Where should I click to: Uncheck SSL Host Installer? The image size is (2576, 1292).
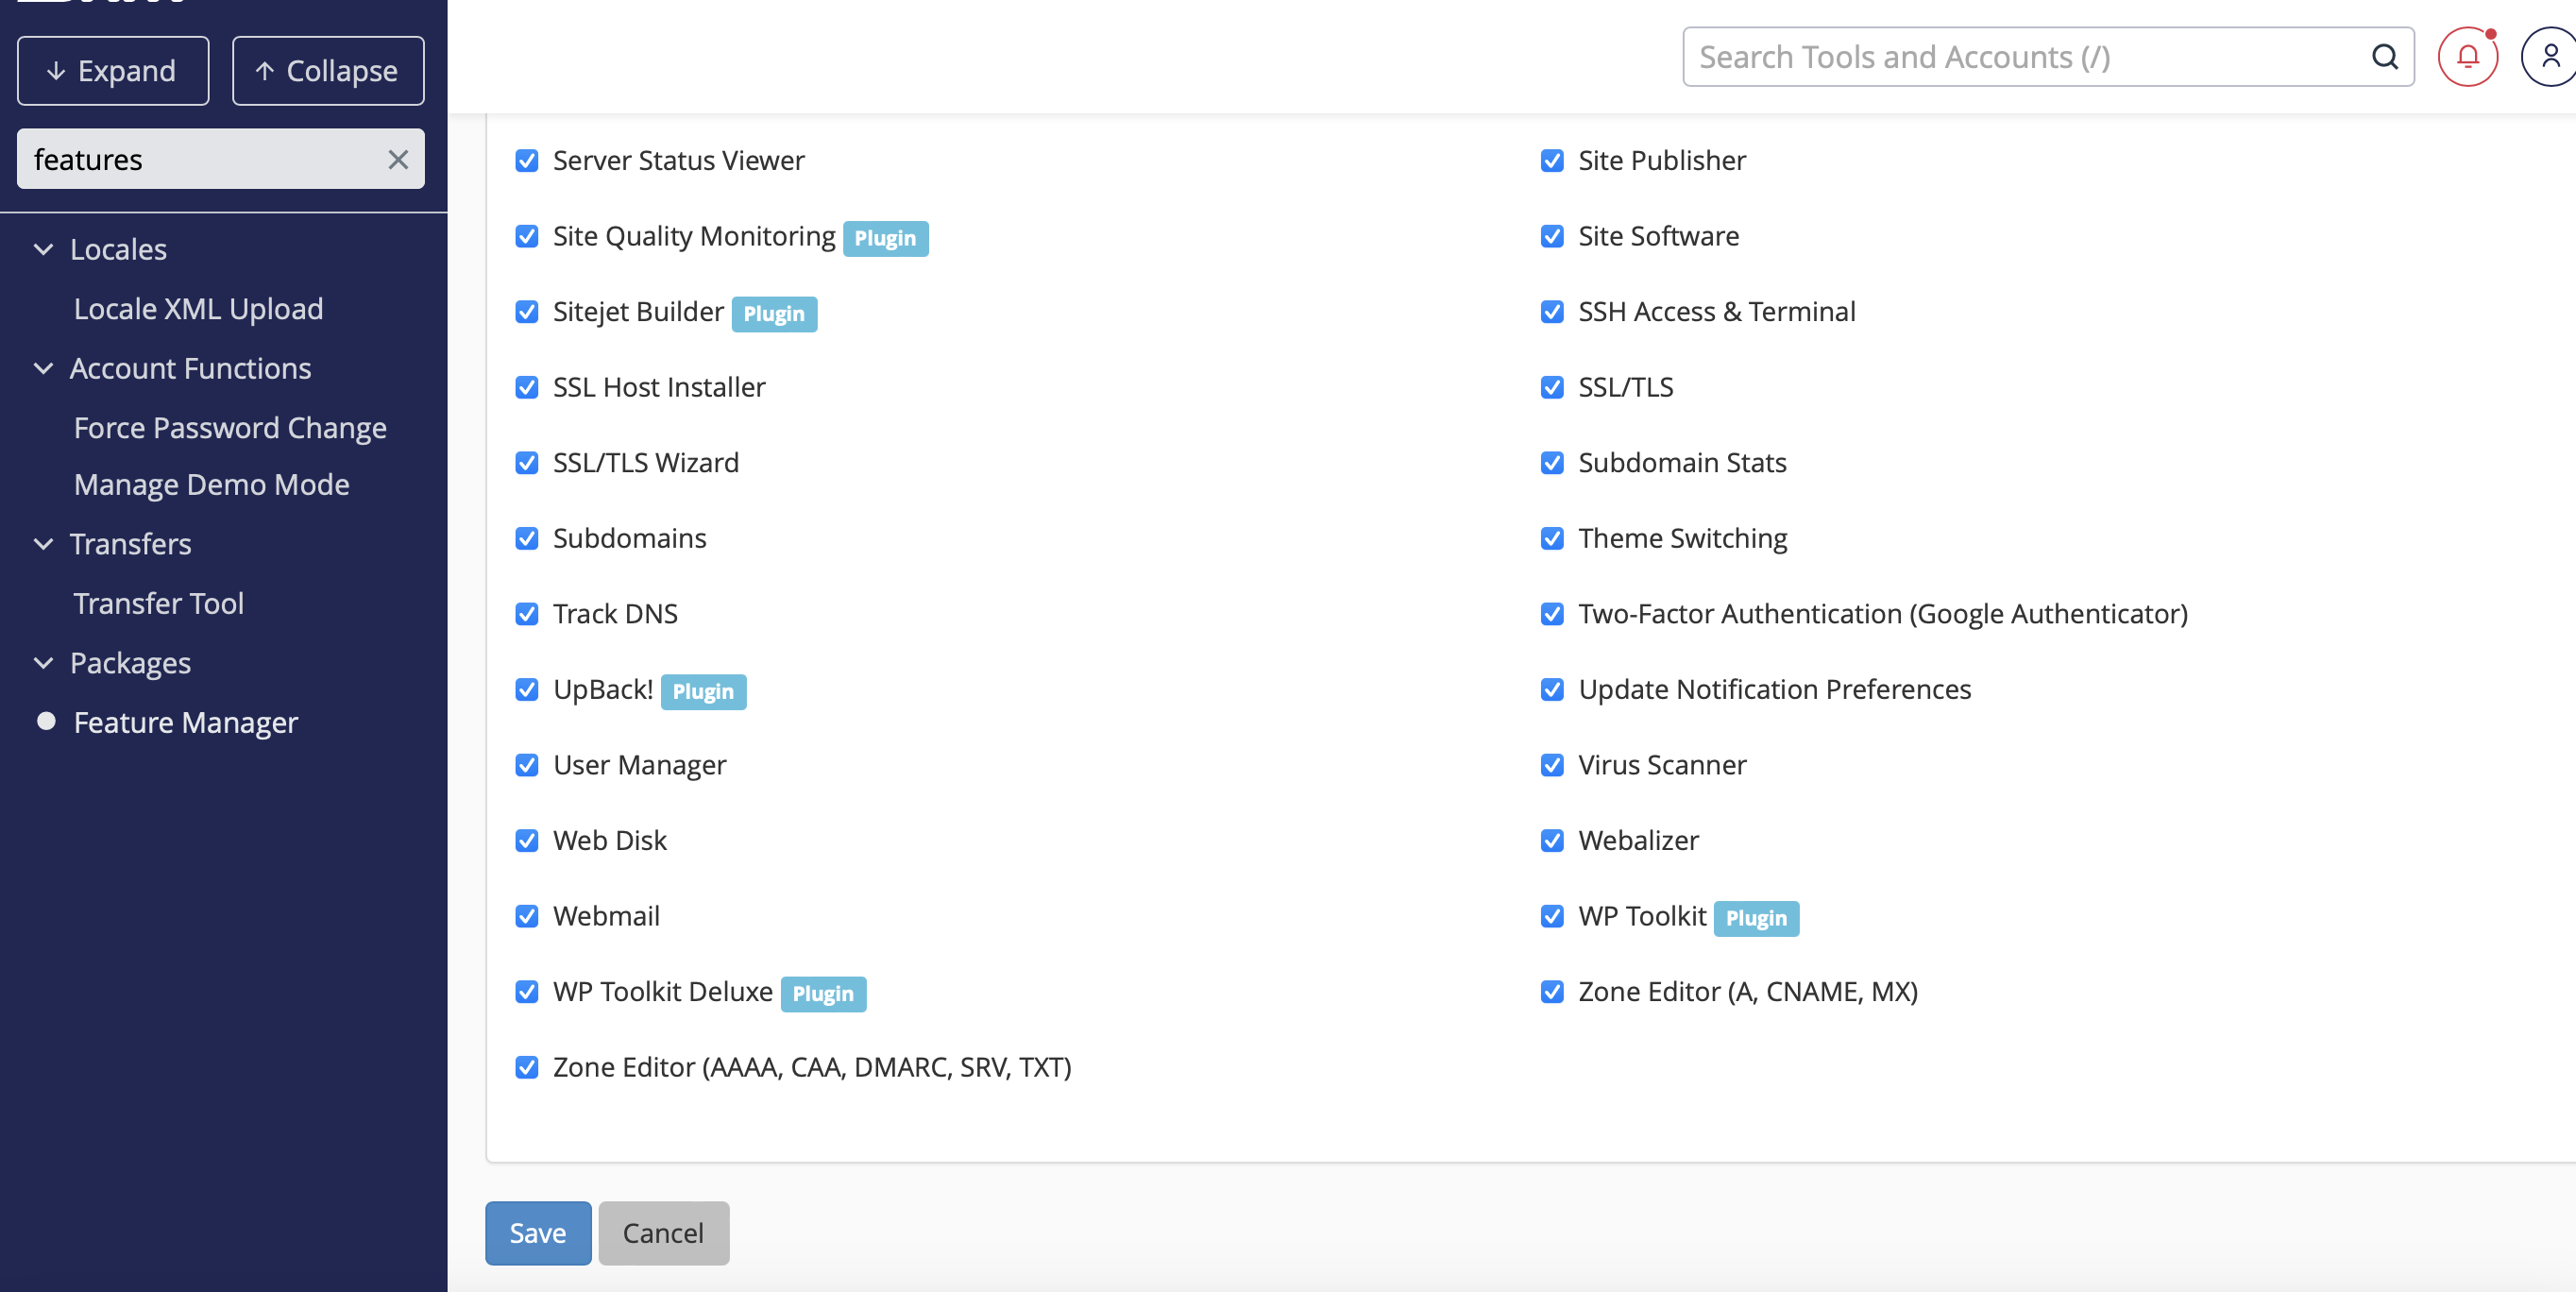point(527,387)
